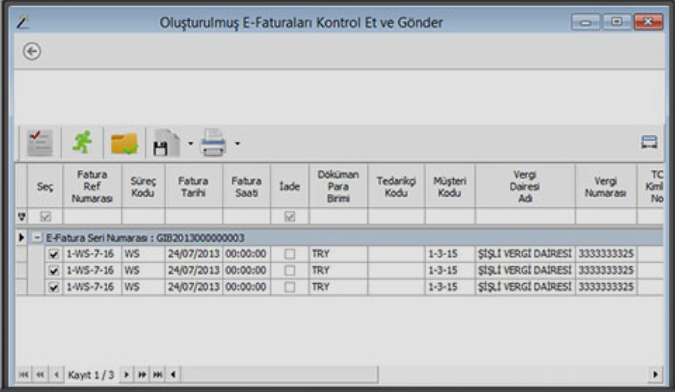Viewport: 675px width, 392px height.
Task: Click the app icon in title bar
Action: (23, 22)
